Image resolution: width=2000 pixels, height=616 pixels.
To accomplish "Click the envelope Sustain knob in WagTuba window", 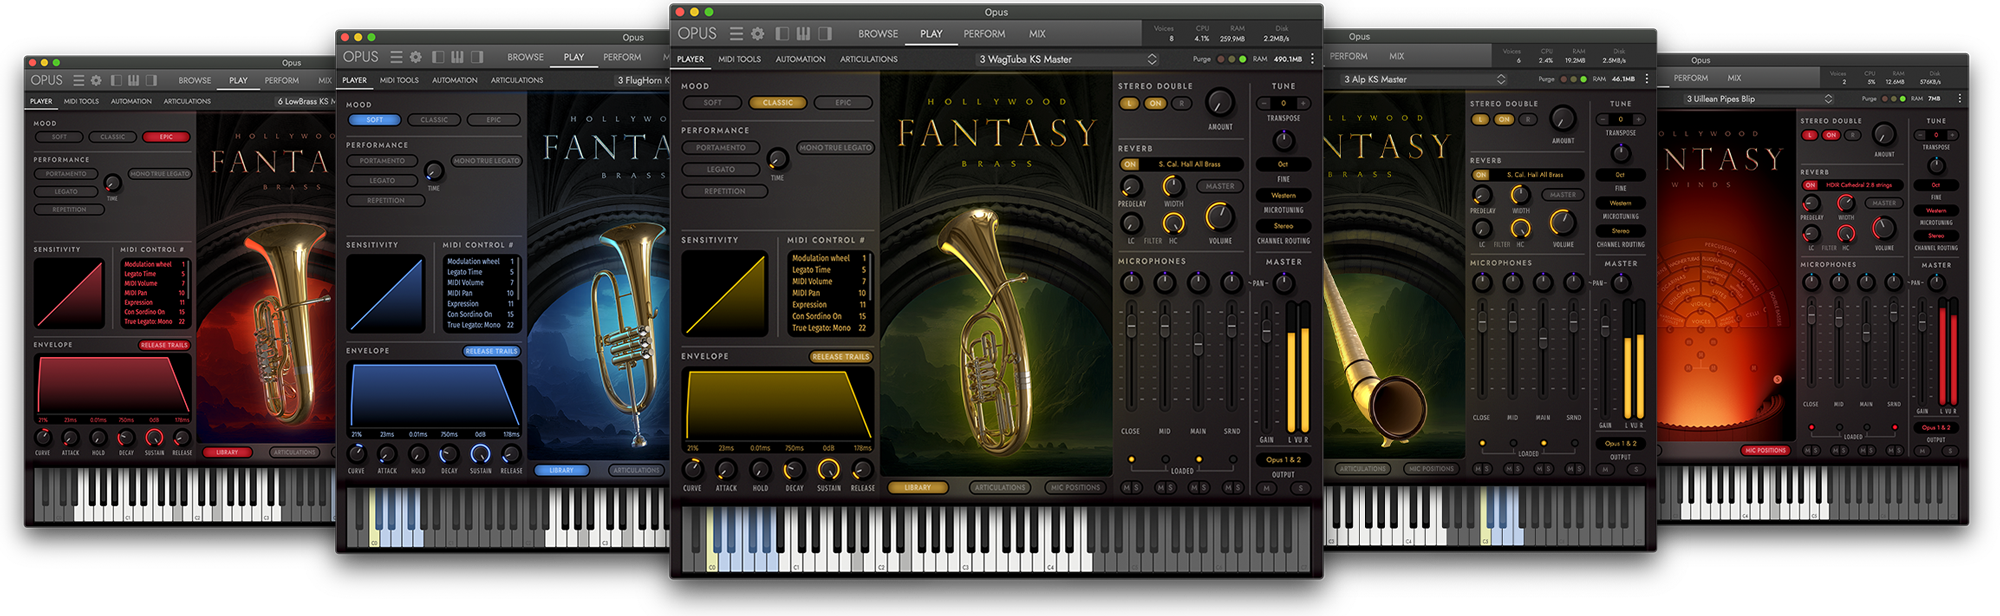I will click(828, 469).
